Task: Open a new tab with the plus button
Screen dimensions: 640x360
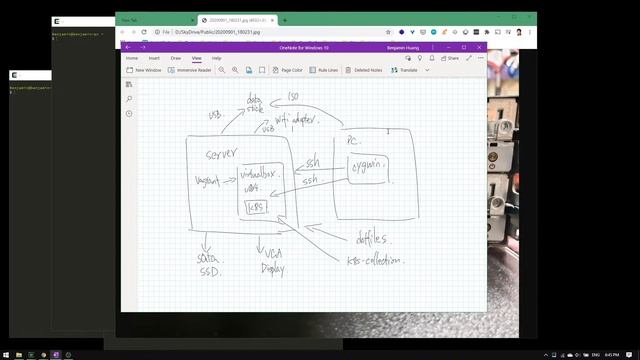Action: [x=285, y=20]
